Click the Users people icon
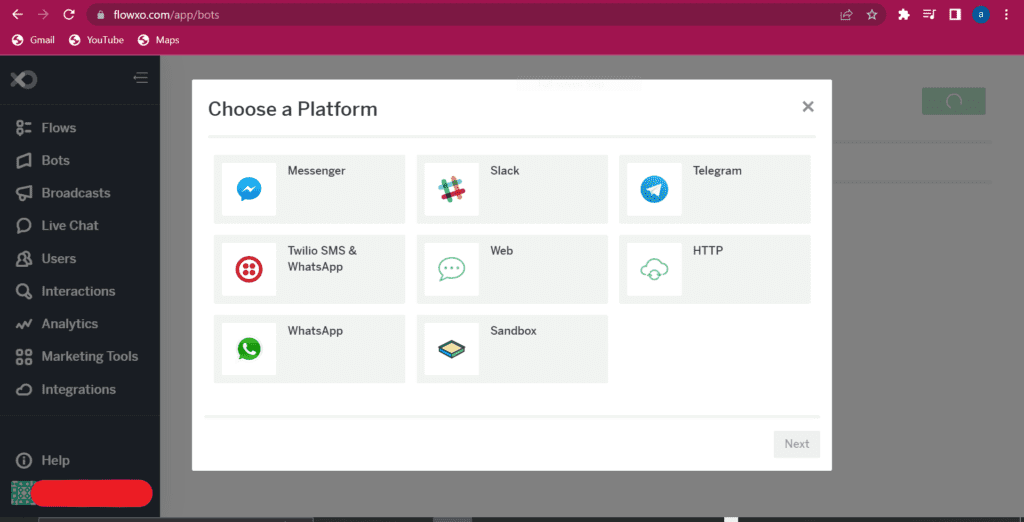1024x522 pixels. [x=24, y=259]
